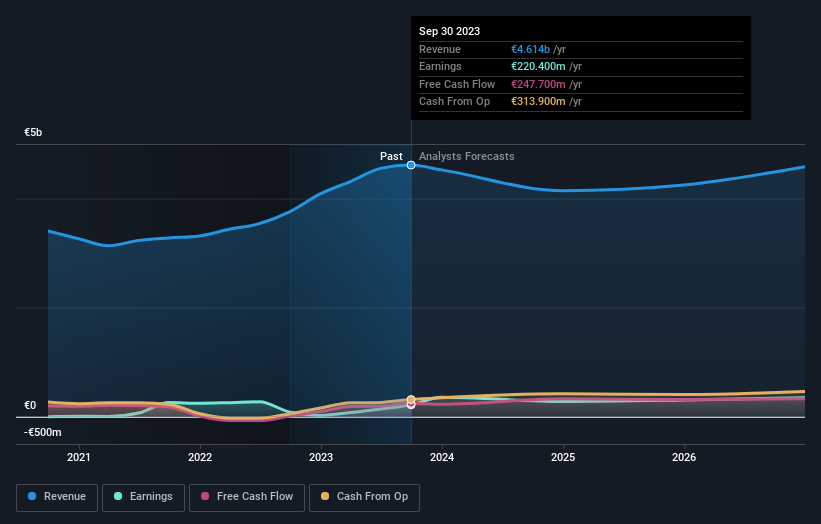This screenshot has width=821, height=524.
Task: Click the orange Cash From Op legend dot
Action: 325,496
